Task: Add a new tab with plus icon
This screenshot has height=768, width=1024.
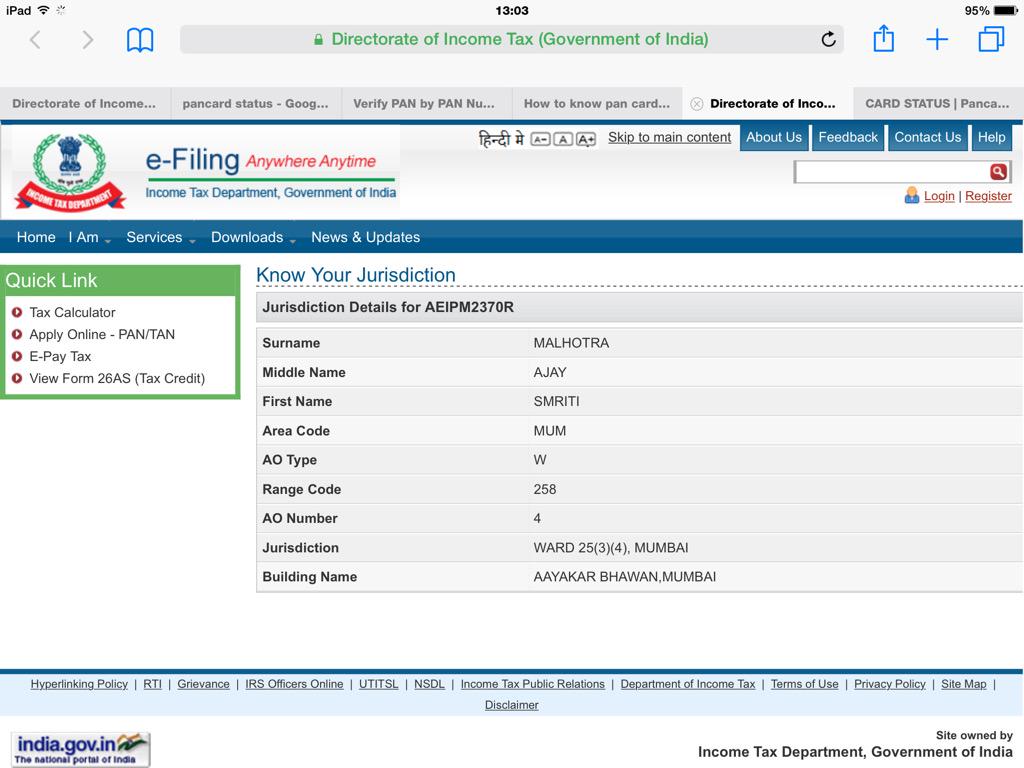Action: click(937, 39)
